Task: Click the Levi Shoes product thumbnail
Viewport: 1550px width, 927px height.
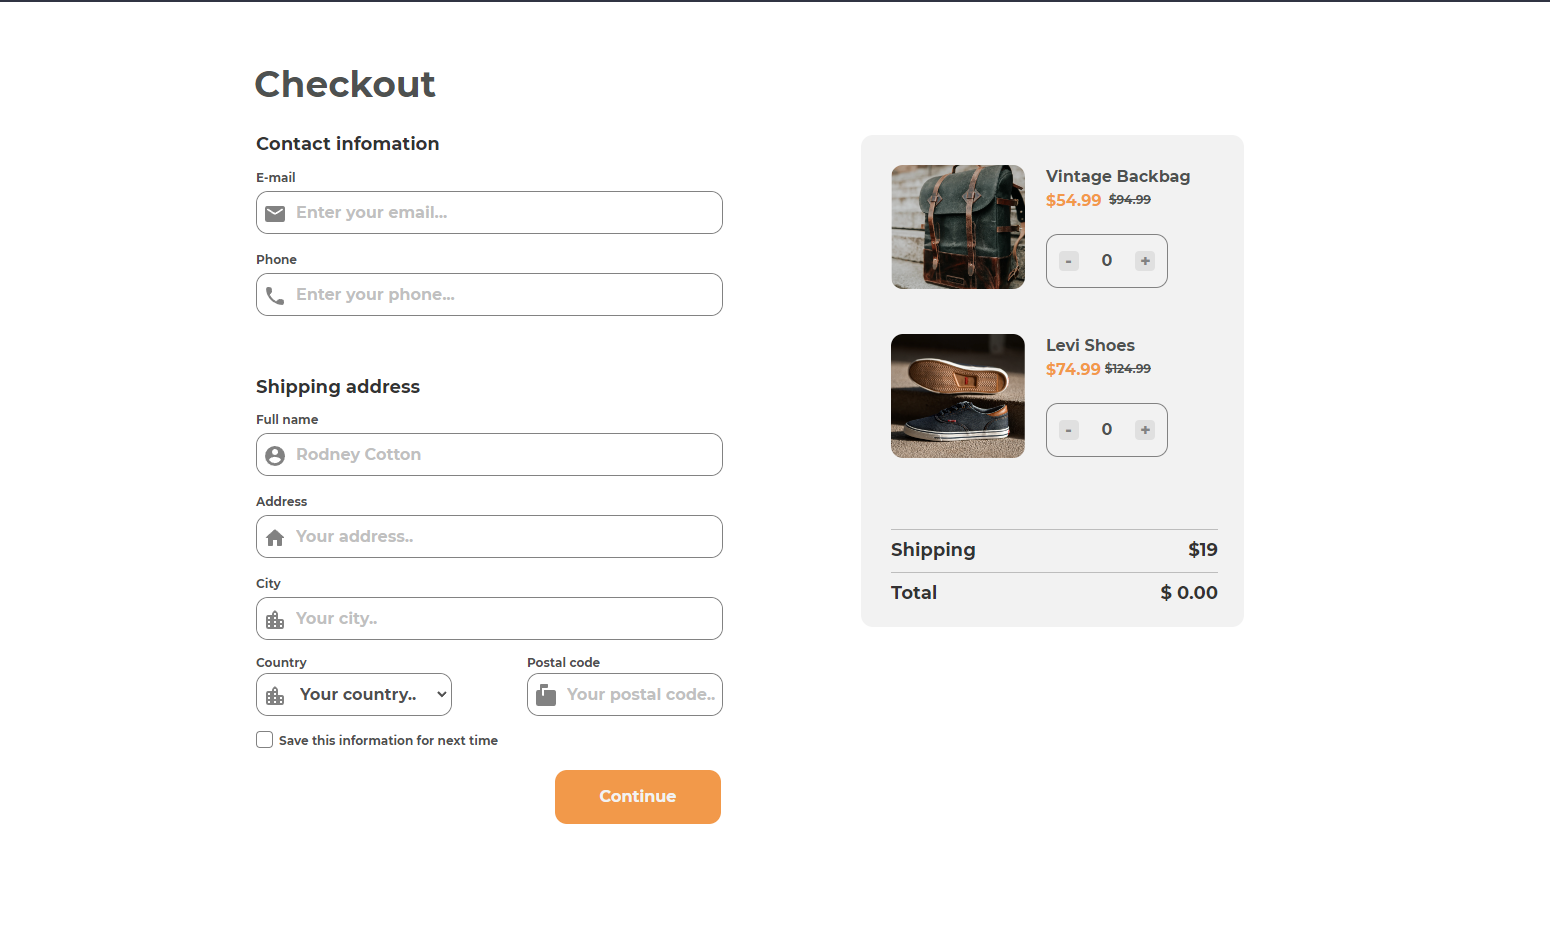Action: tap(957, 396)
